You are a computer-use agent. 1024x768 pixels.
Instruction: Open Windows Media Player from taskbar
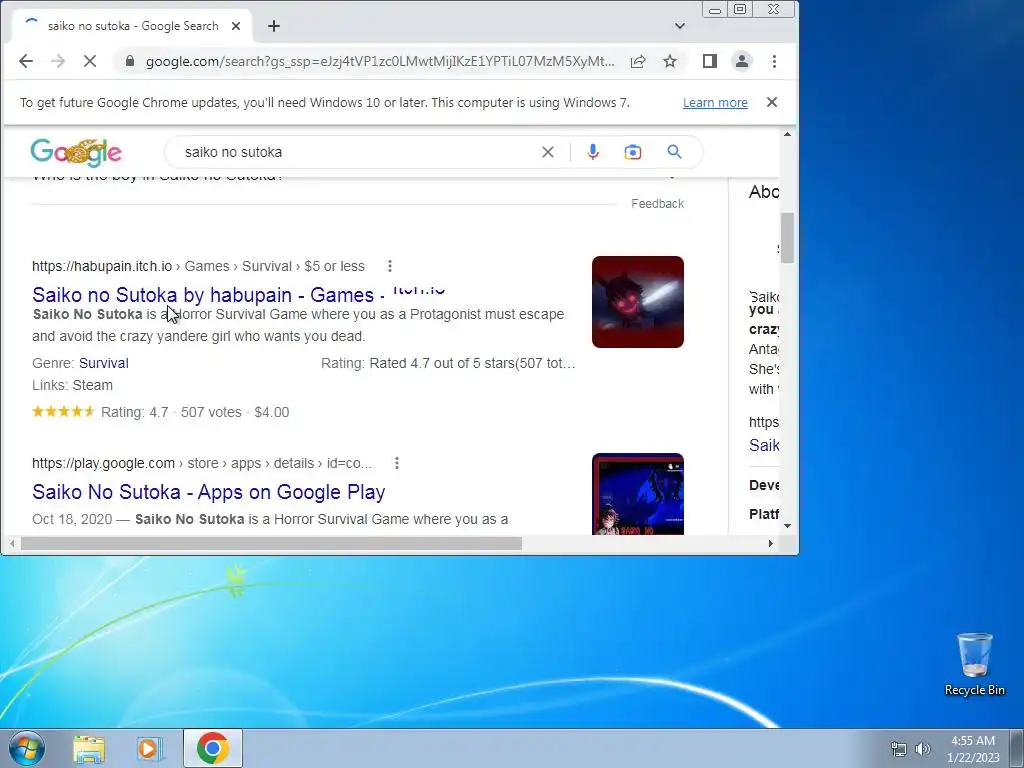click(150, 748)
